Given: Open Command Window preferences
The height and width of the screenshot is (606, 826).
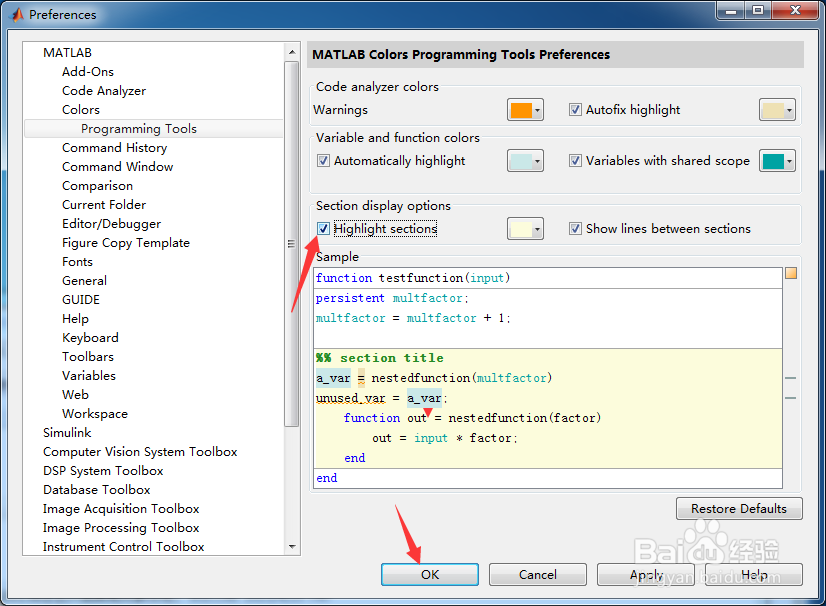Looking at the screenshot, I should [117, 167].
